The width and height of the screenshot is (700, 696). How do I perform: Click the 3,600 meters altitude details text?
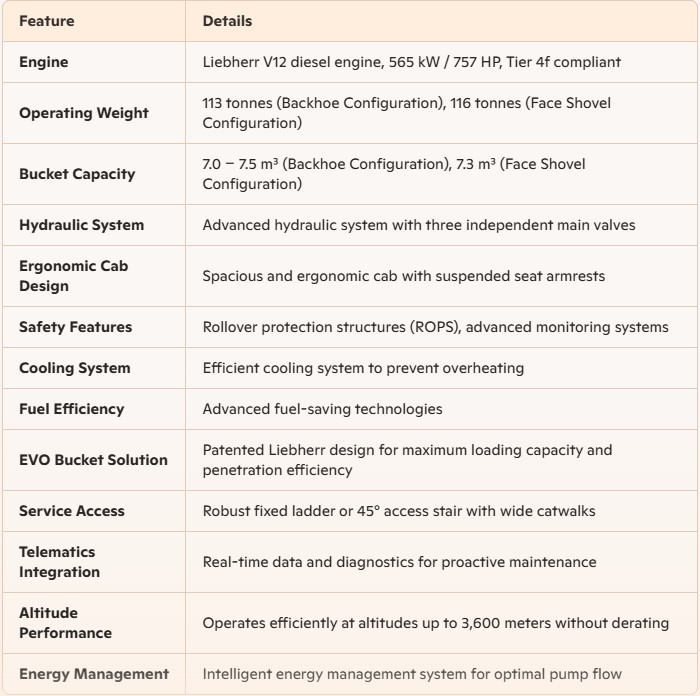click(435, 623)
